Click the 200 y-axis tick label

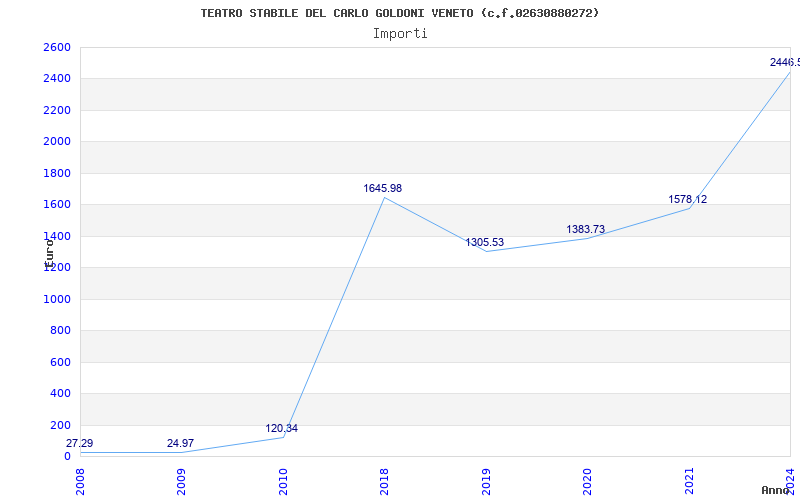(60, 425)
